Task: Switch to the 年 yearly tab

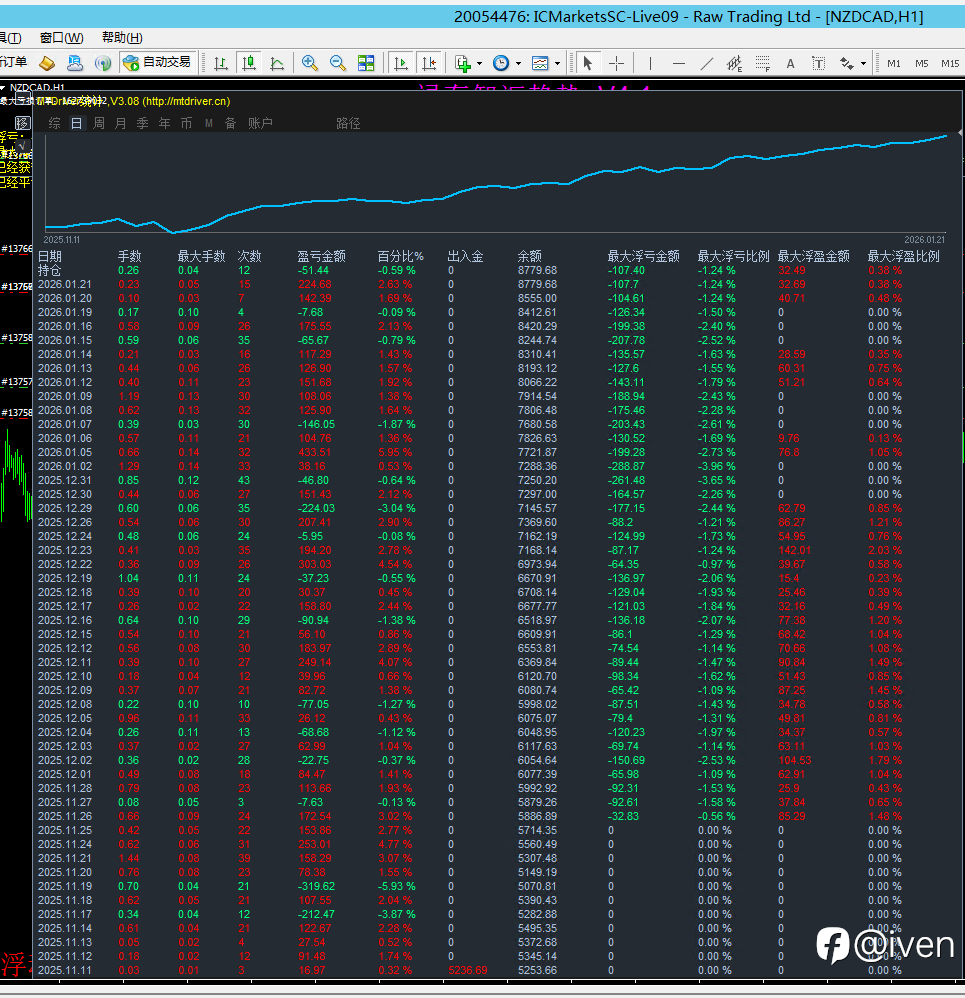Action: (164, 123)
